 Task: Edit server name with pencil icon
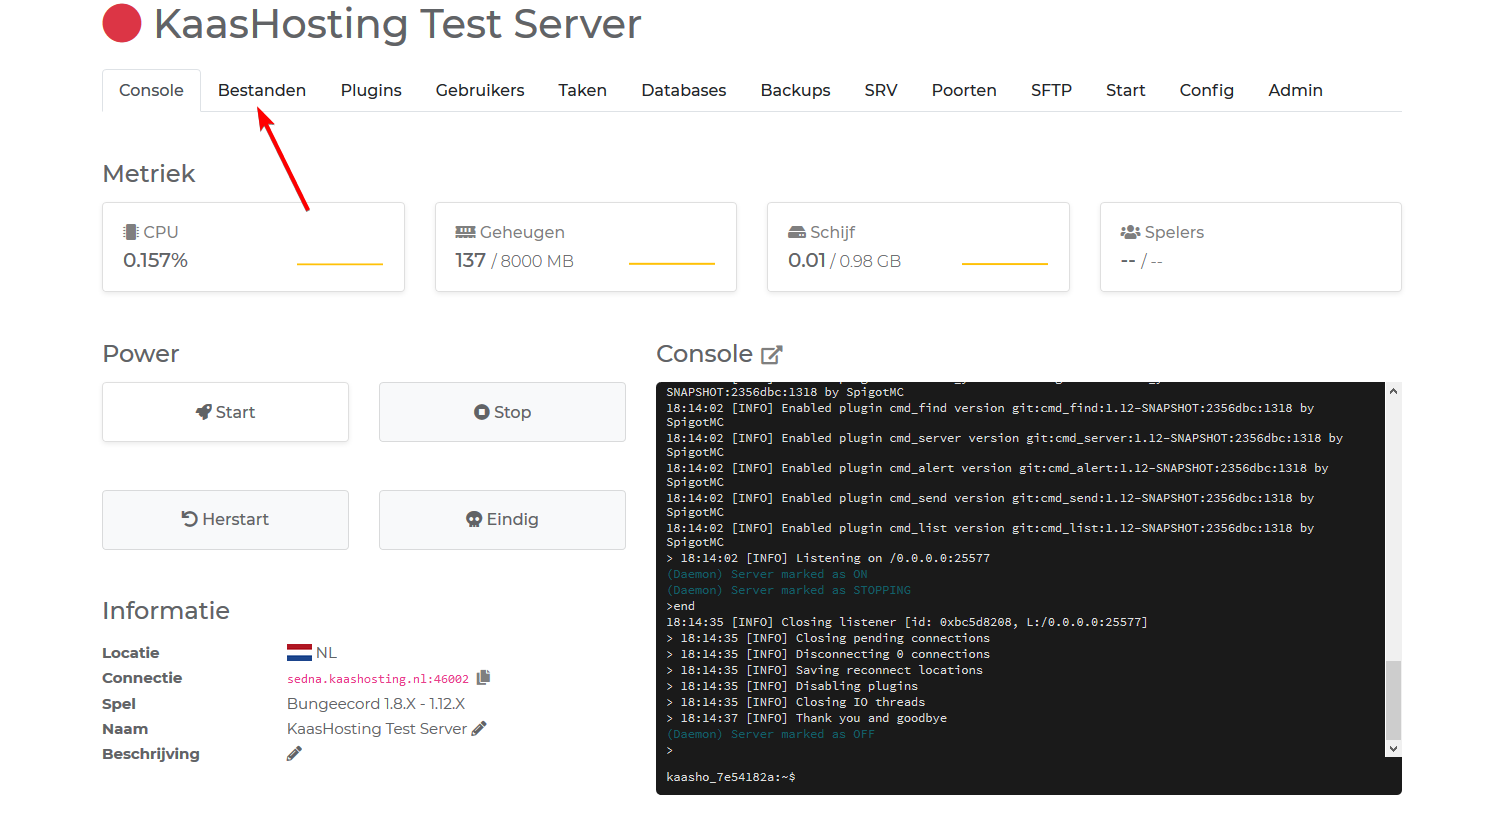point(479,729)
